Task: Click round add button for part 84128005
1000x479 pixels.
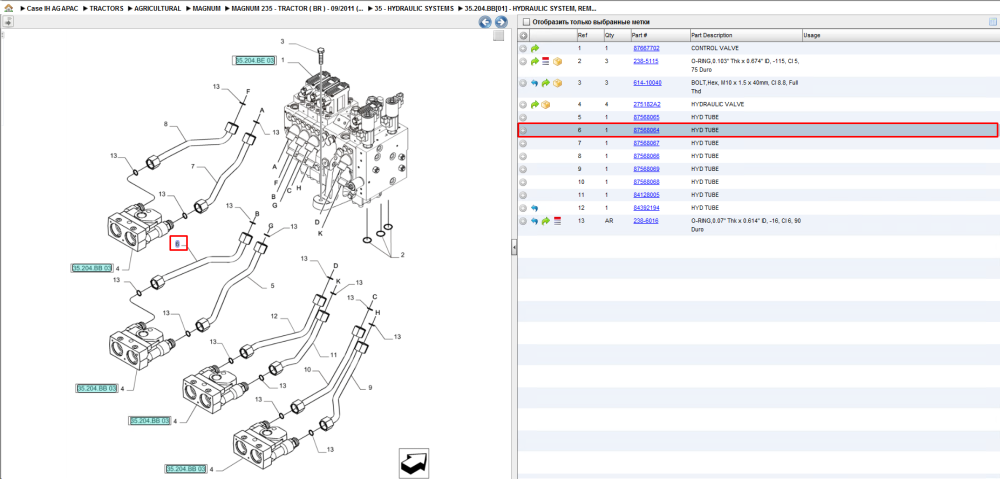Action: click(x=523, y=195)
